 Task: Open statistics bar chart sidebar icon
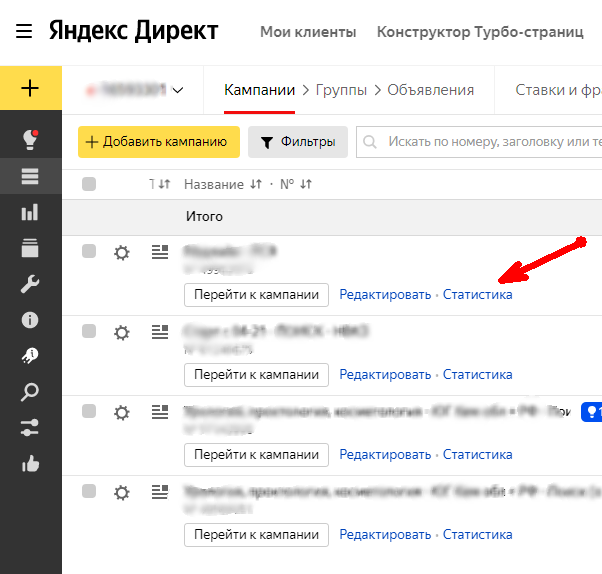(30, 212)
